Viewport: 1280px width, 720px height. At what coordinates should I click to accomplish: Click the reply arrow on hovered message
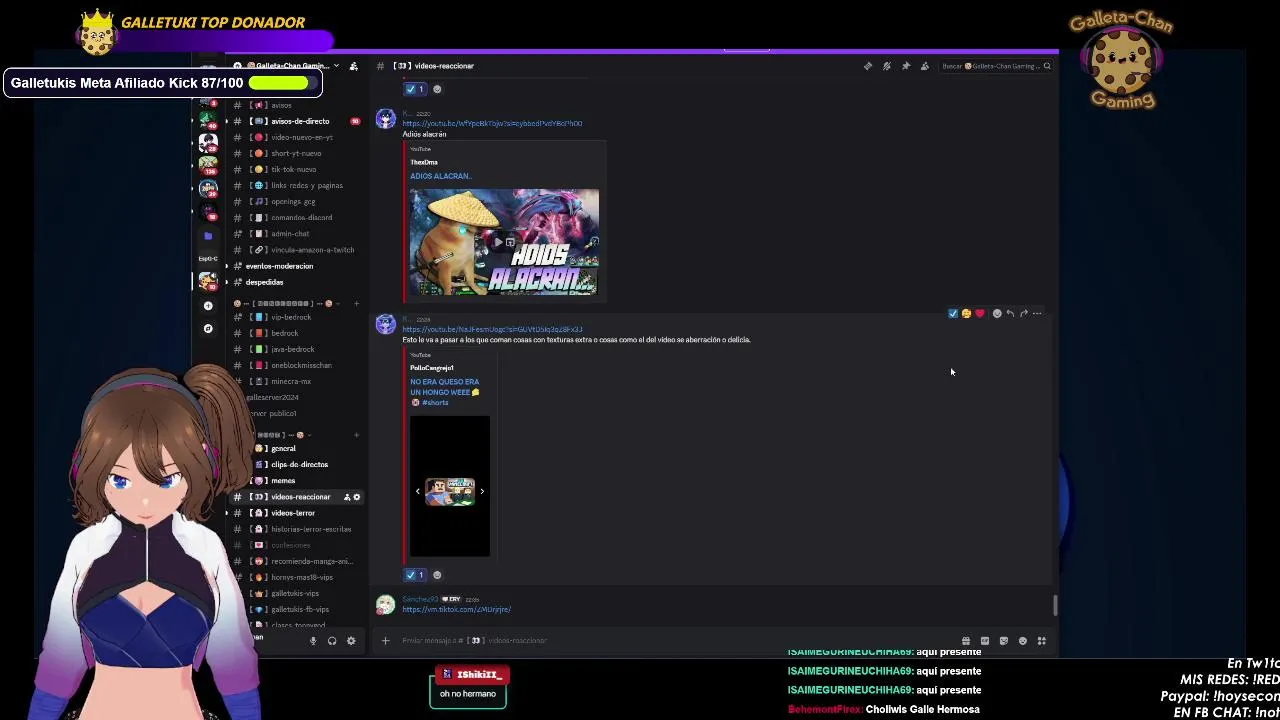1010,314
